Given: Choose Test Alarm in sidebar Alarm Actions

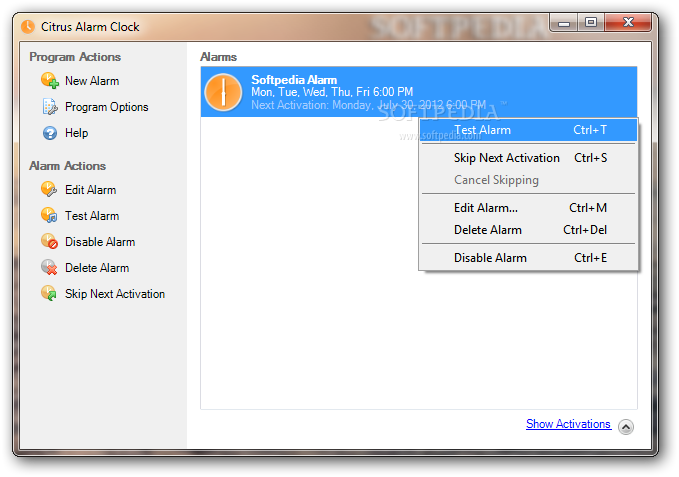Looking at the screenshot, I should click(92, 216).
